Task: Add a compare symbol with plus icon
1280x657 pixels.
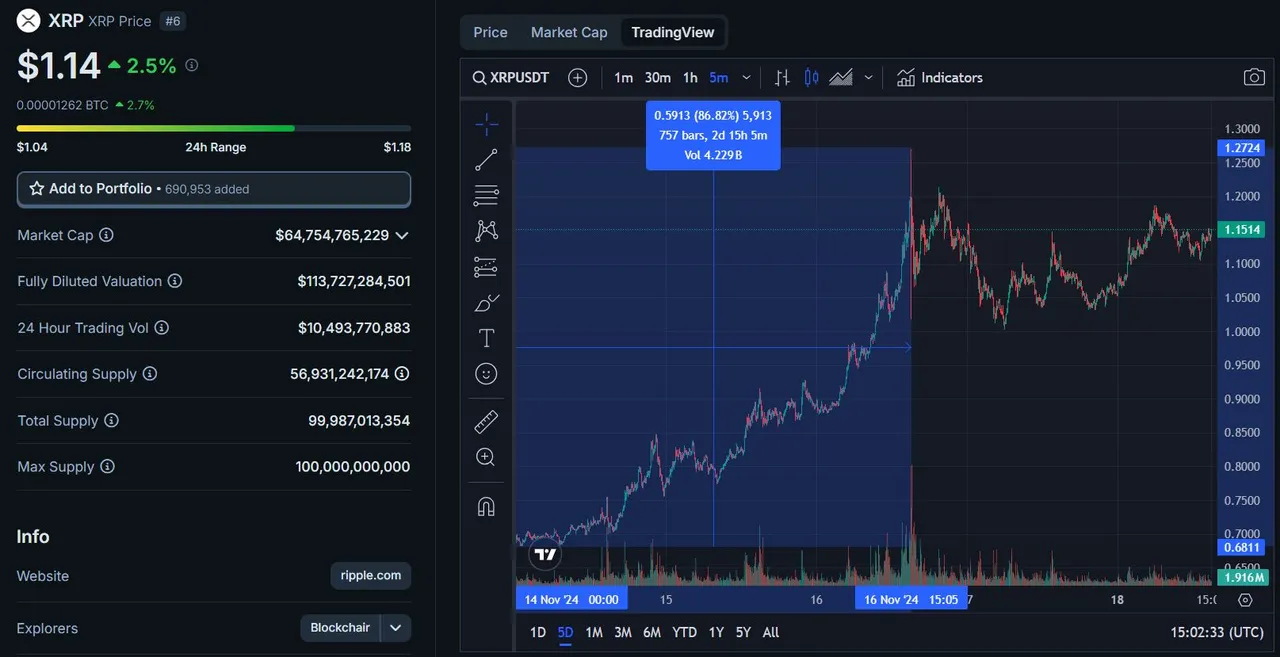Action: pos(577,78)
